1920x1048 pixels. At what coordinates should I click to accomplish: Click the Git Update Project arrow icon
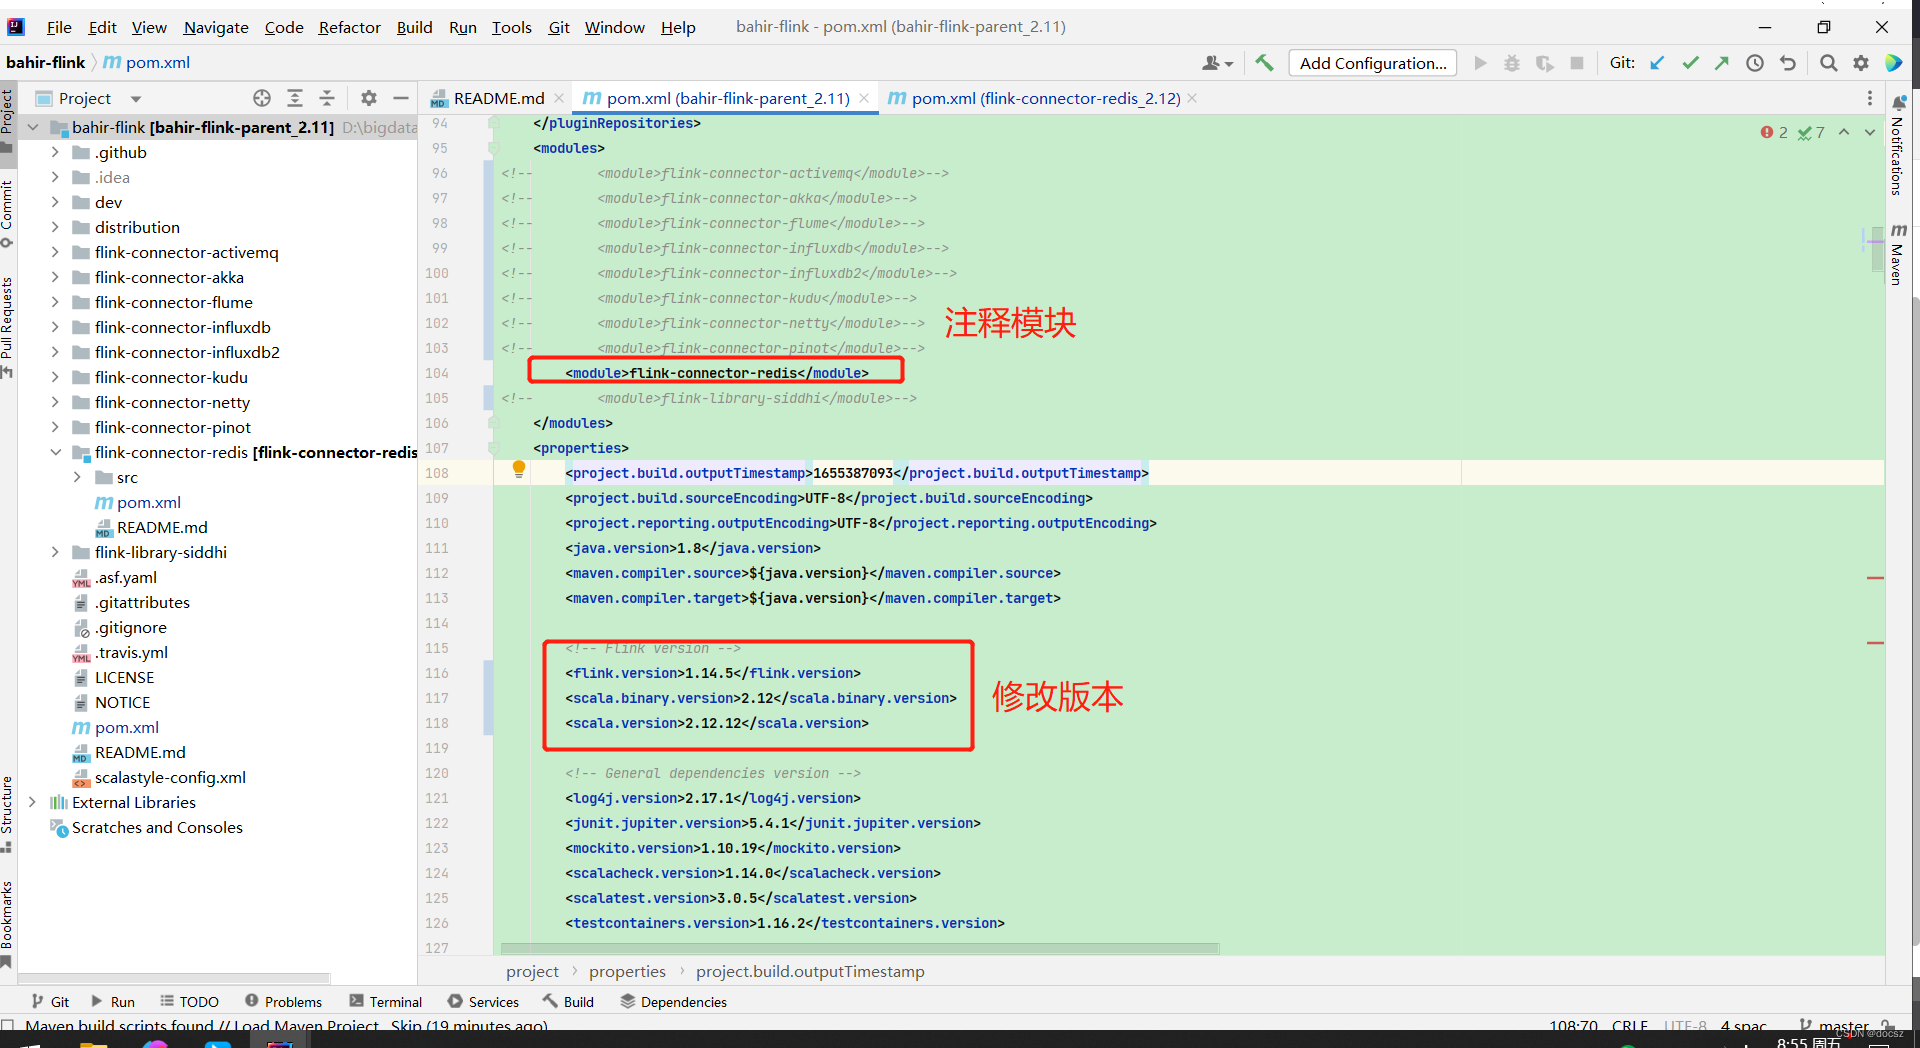[x=1657, y=63]
